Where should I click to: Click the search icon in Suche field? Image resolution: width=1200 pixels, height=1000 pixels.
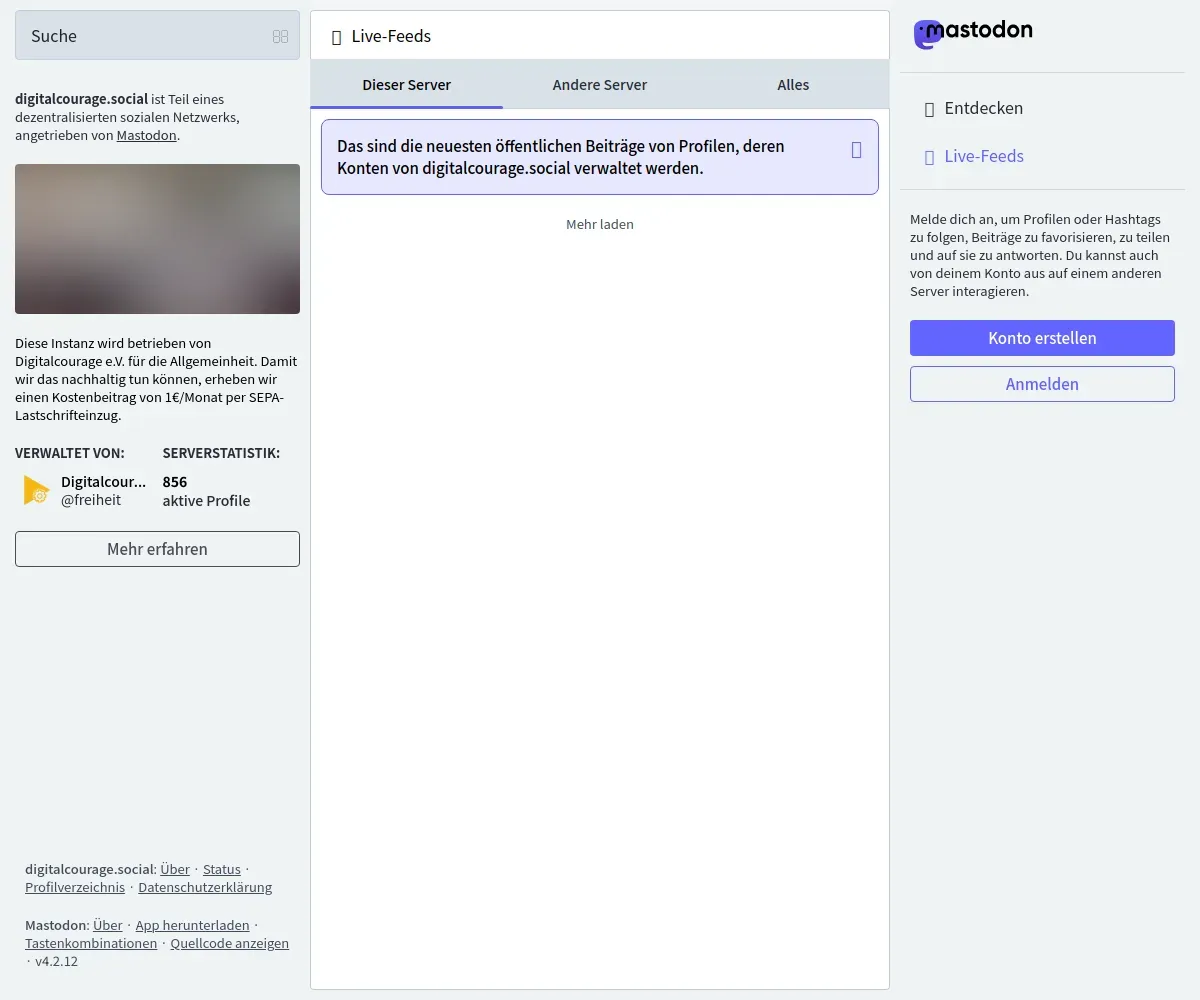click(x=280, y=36)
